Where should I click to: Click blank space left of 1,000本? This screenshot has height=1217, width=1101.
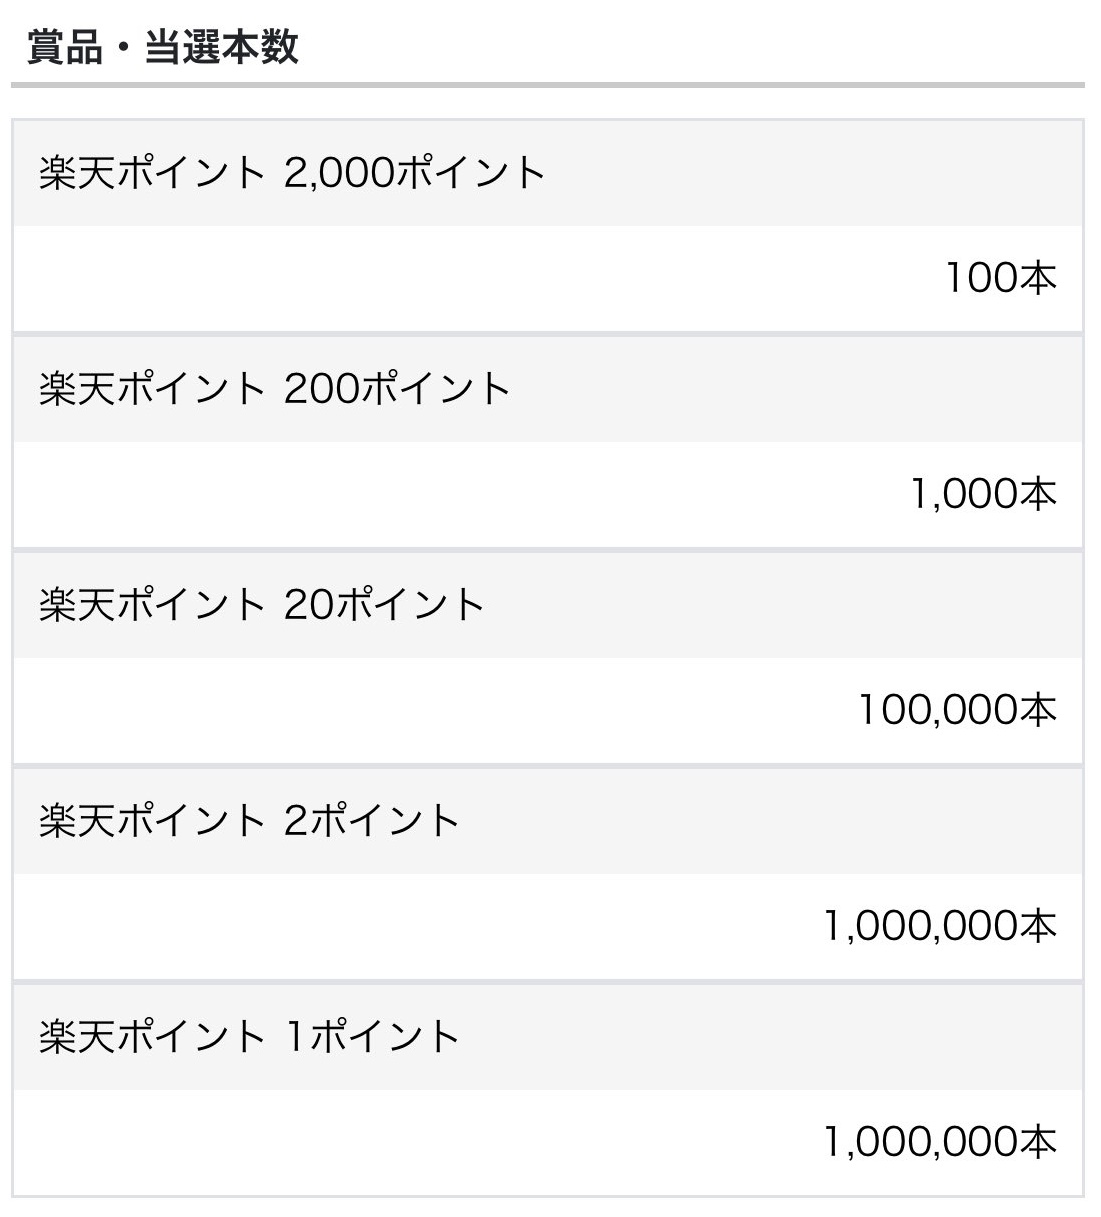point(450,494)
